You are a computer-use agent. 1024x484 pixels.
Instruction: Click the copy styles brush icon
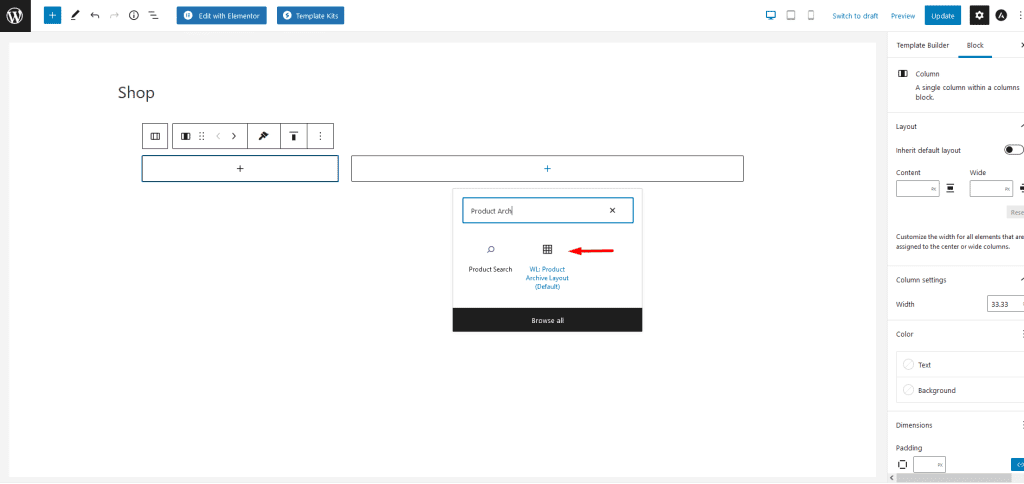click(263, 136)
